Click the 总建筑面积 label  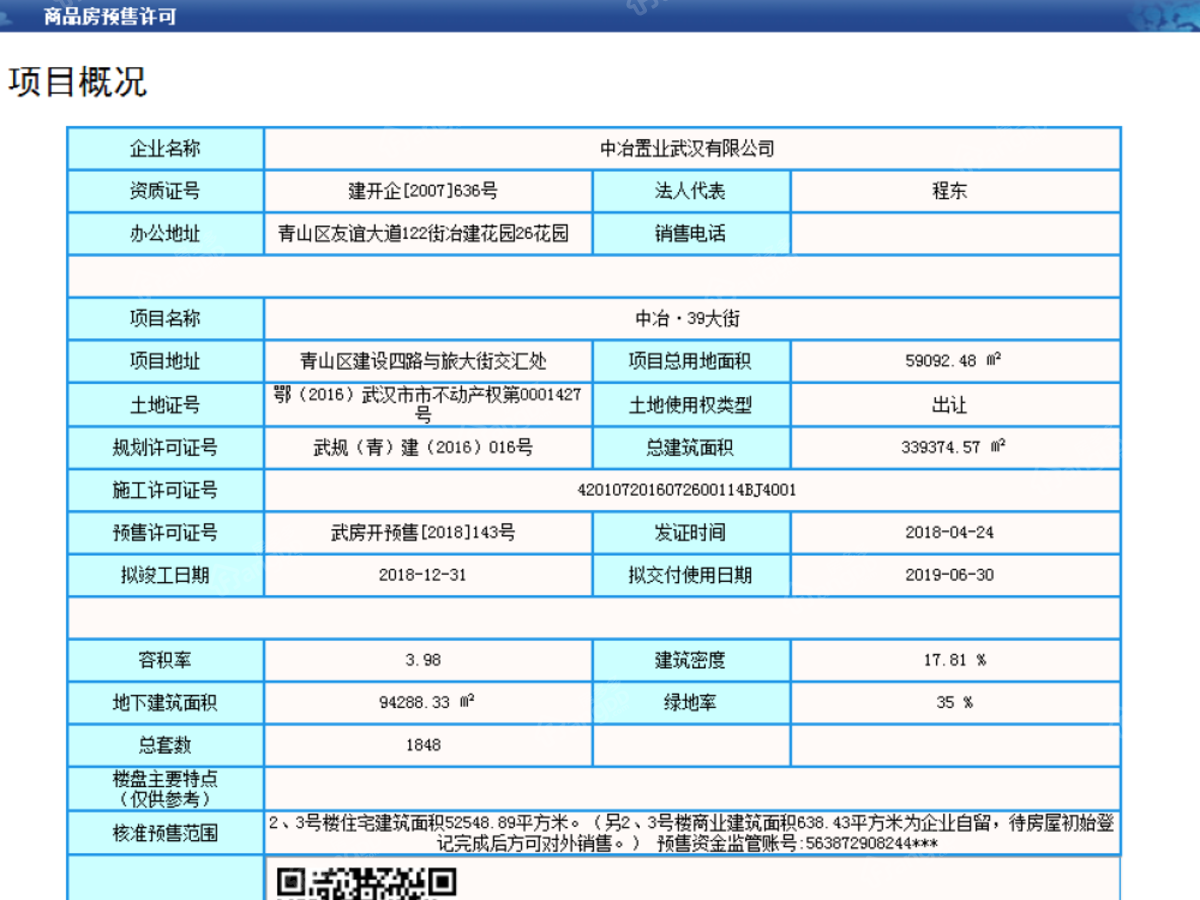click(x=691, y=447)
